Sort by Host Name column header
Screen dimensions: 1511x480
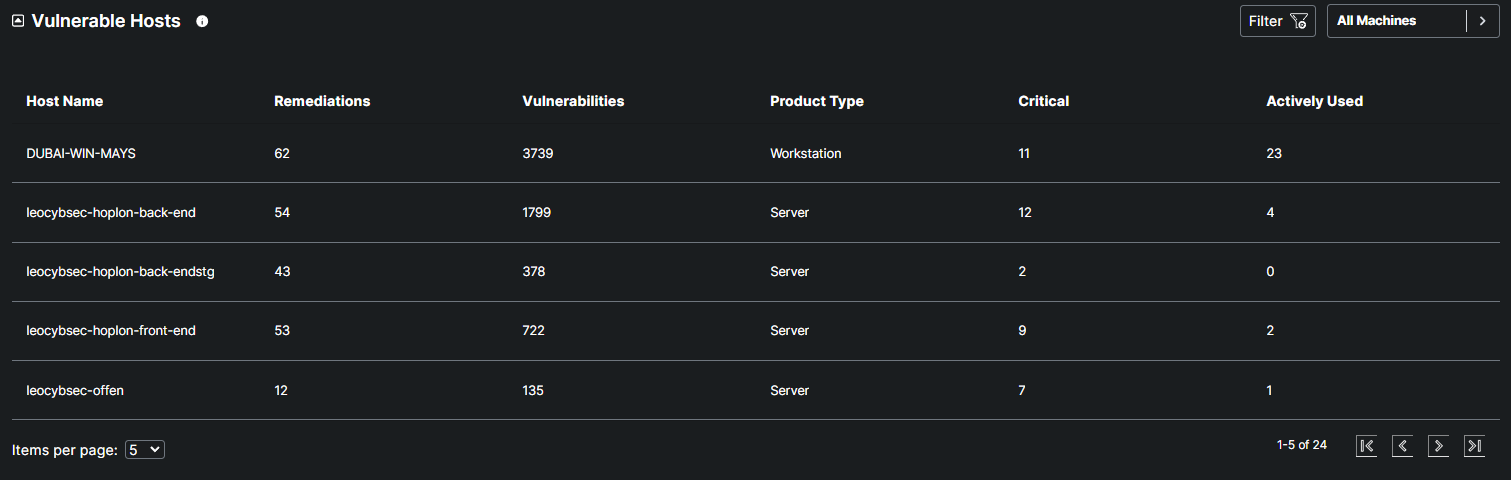(x=64, y=101)
